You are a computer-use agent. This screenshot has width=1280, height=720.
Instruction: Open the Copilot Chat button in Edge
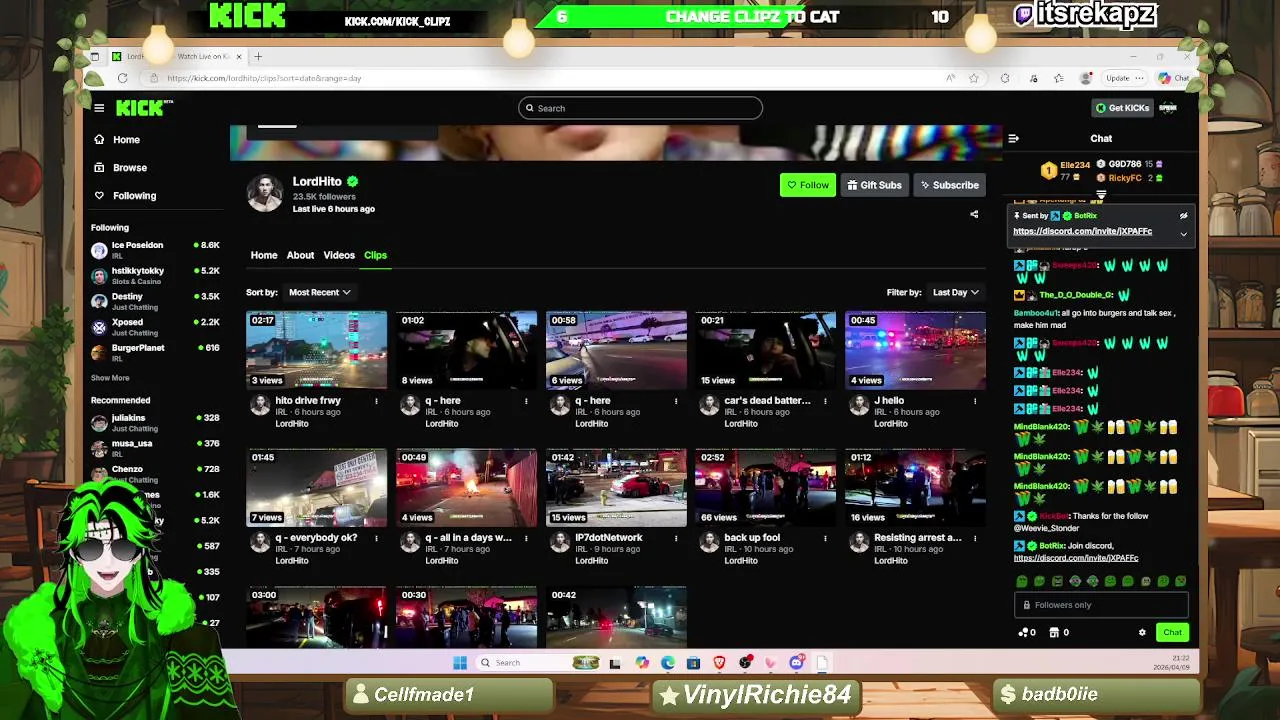pos(1174,78)
